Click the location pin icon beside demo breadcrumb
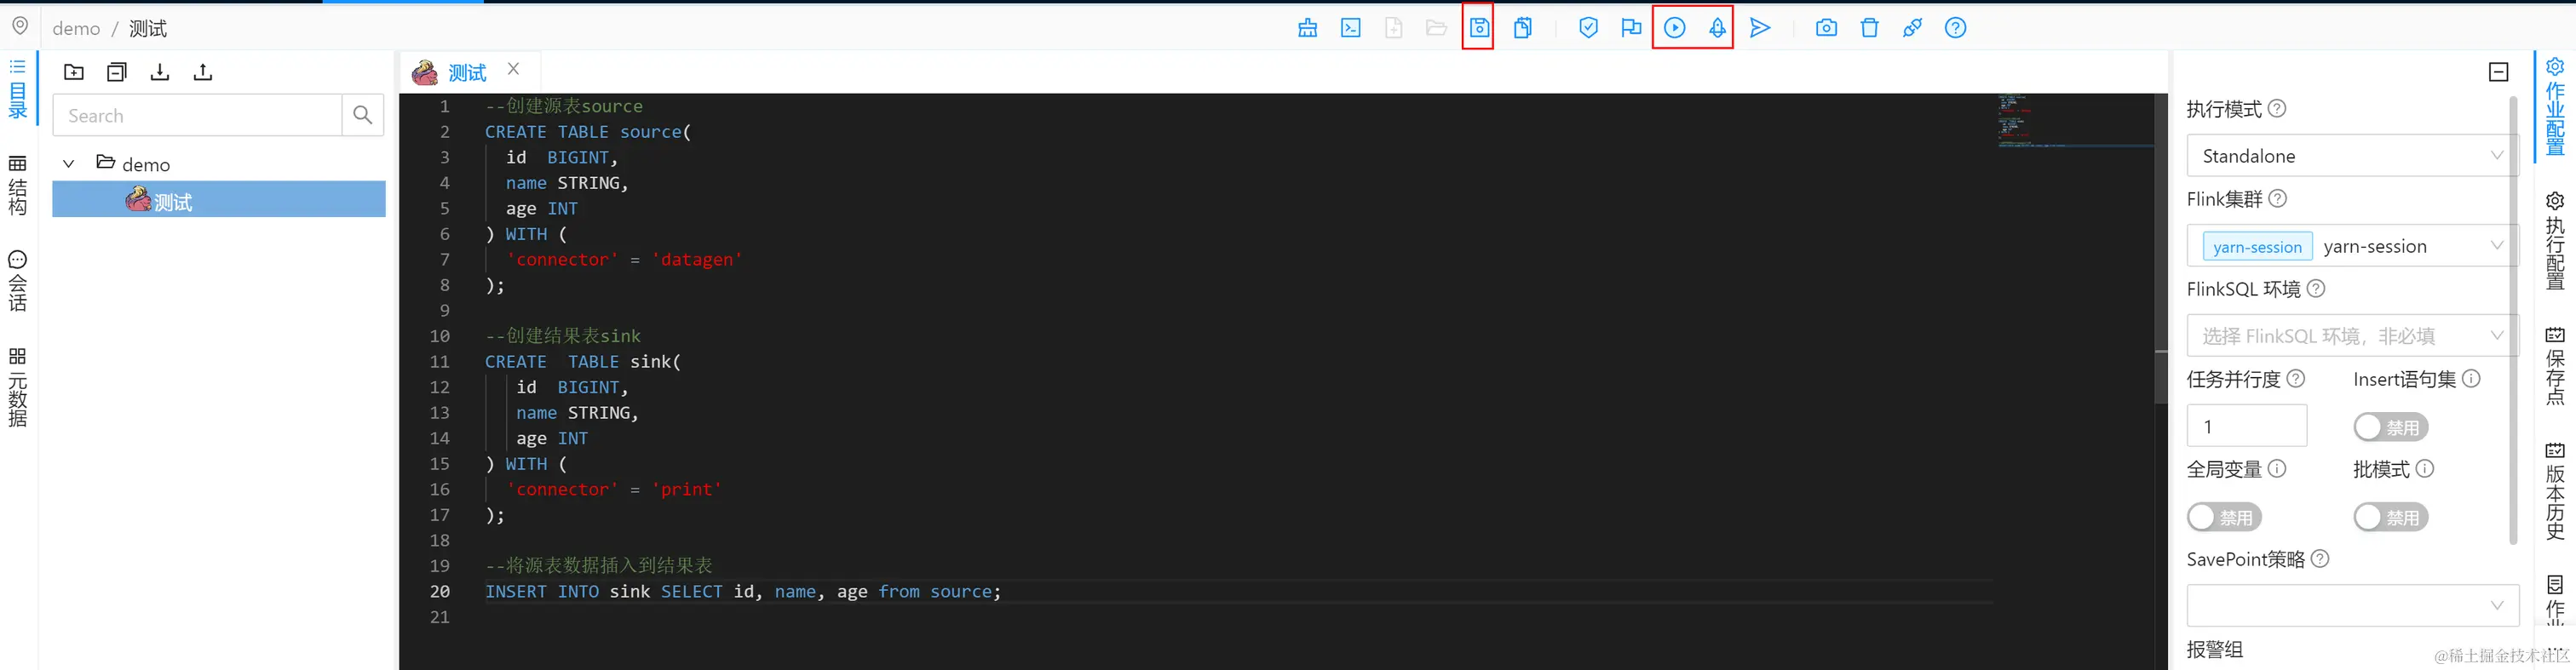 pos(20,26)
